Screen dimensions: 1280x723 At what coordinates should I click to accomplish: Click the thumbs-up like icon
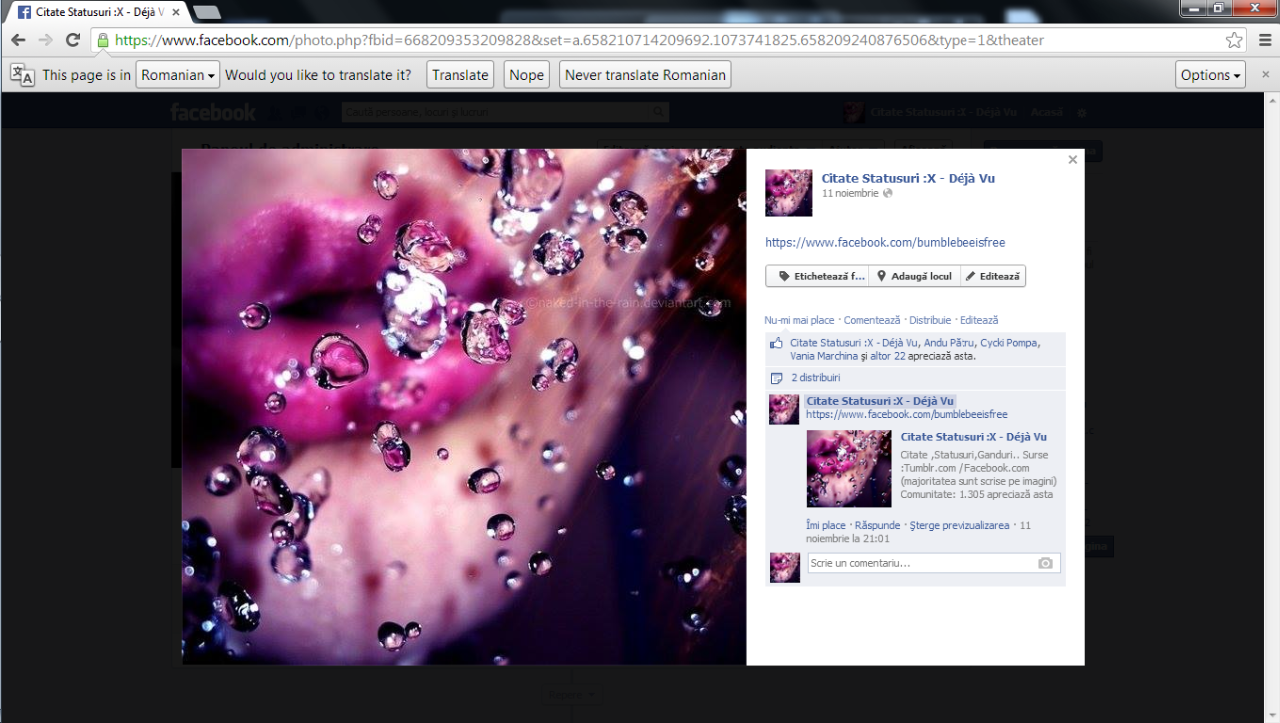pyautogui.click(x=776, y=343)
